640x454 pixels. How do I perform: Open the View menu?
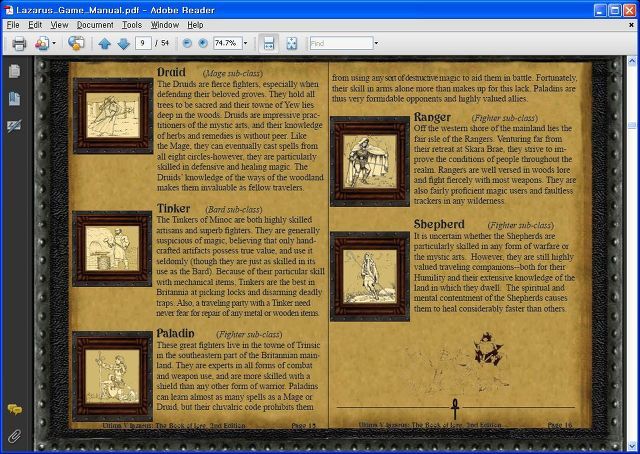[x=59, y=25]
